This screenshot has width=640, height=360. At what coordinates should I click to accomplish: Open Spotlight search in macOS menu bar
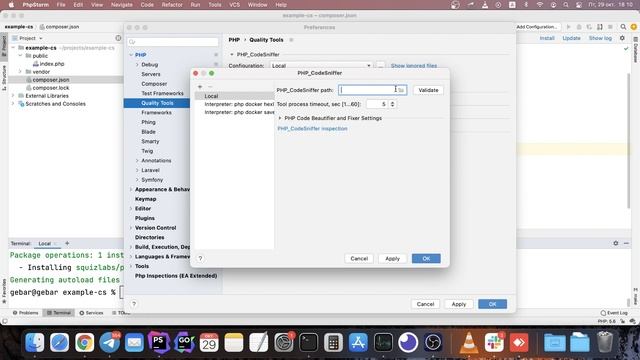pyautogui.click(x=566, y=5)
